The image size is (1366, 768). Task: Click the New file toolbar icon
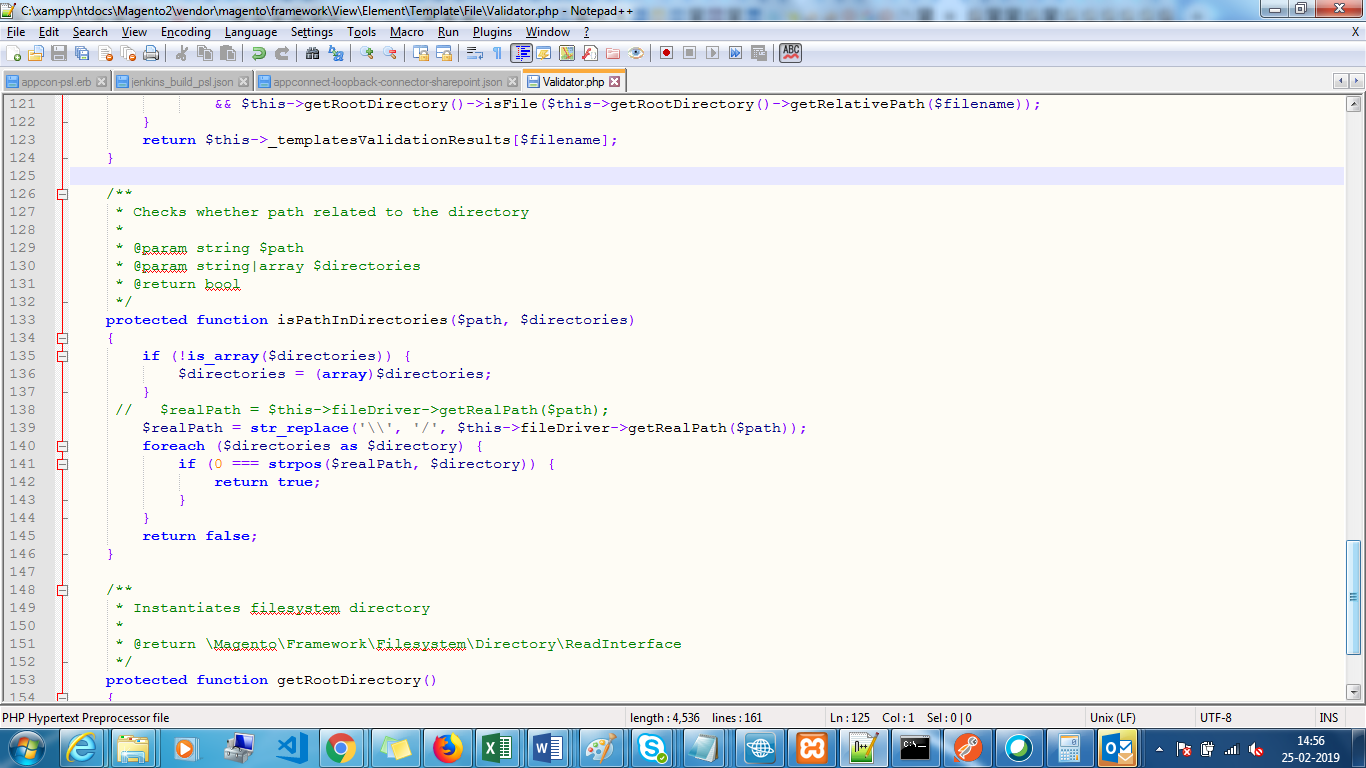tap(14, 53)
